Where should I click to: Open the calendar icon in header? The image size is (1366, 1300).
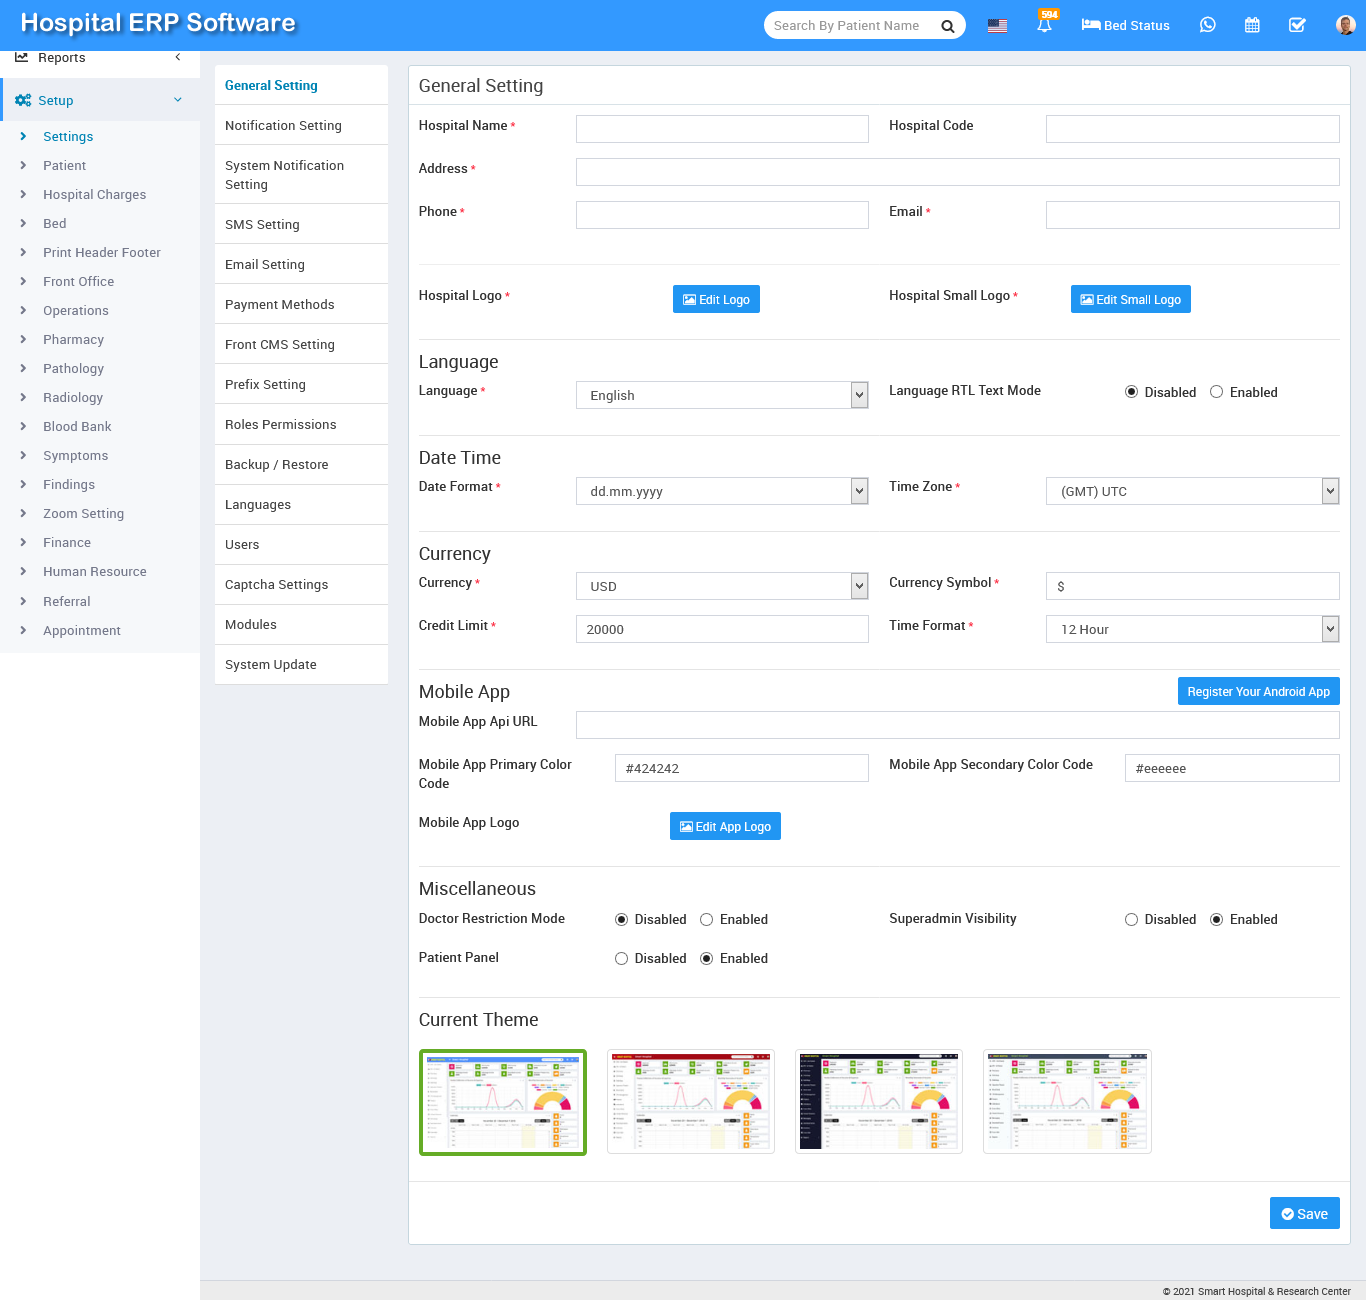[x=1252, y=26]
